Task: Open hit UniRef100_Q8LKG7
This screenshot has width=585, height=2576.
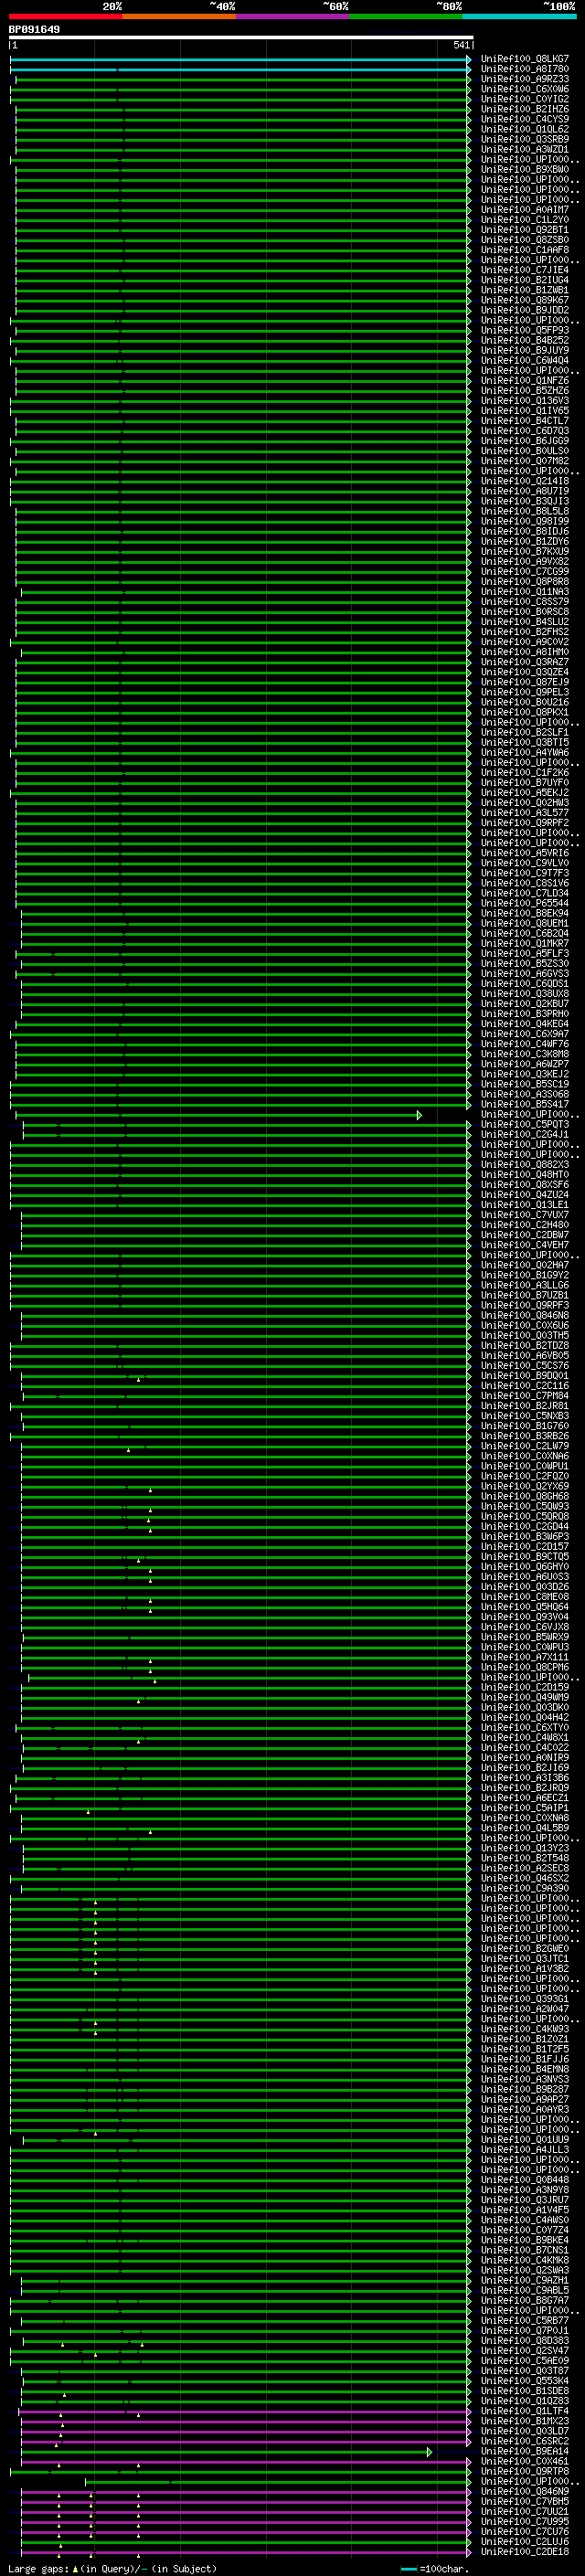Action: click(x=525, y=59)
